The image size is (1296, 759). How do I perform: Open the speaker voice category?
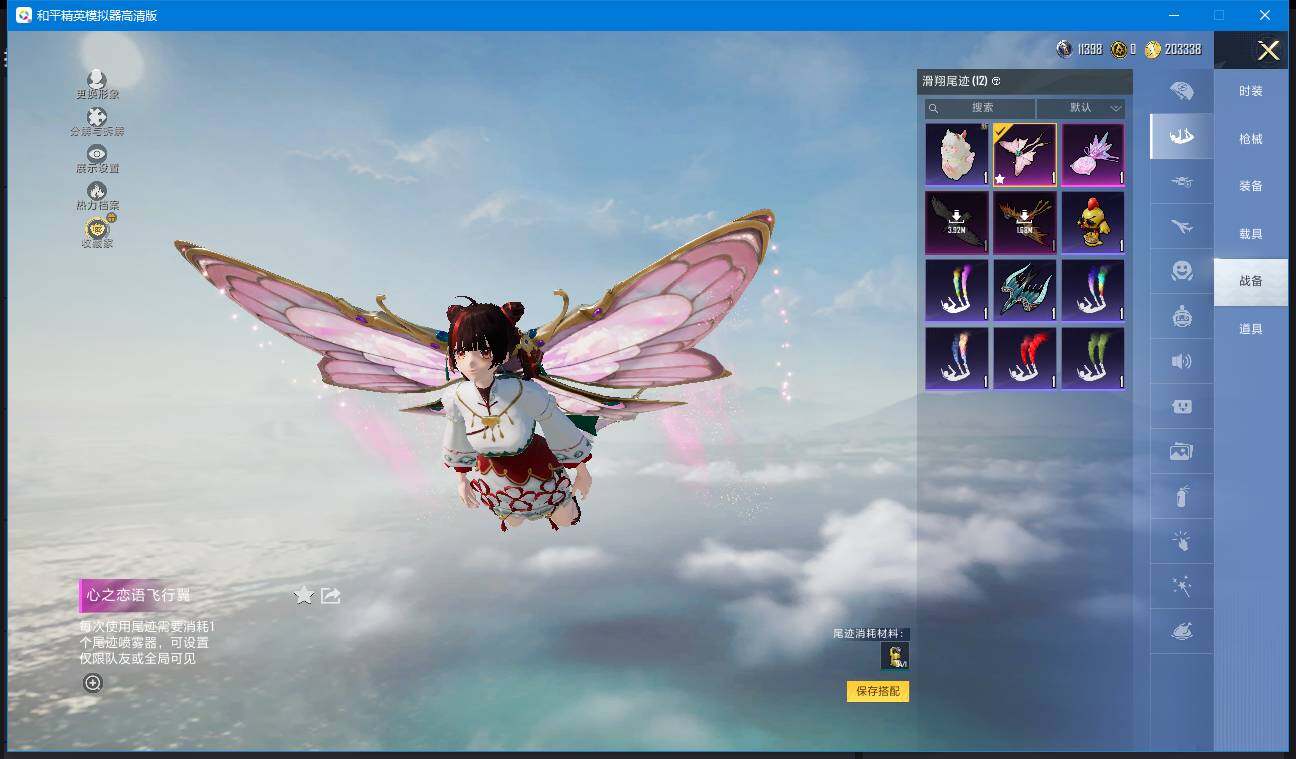click(1181, 361)
